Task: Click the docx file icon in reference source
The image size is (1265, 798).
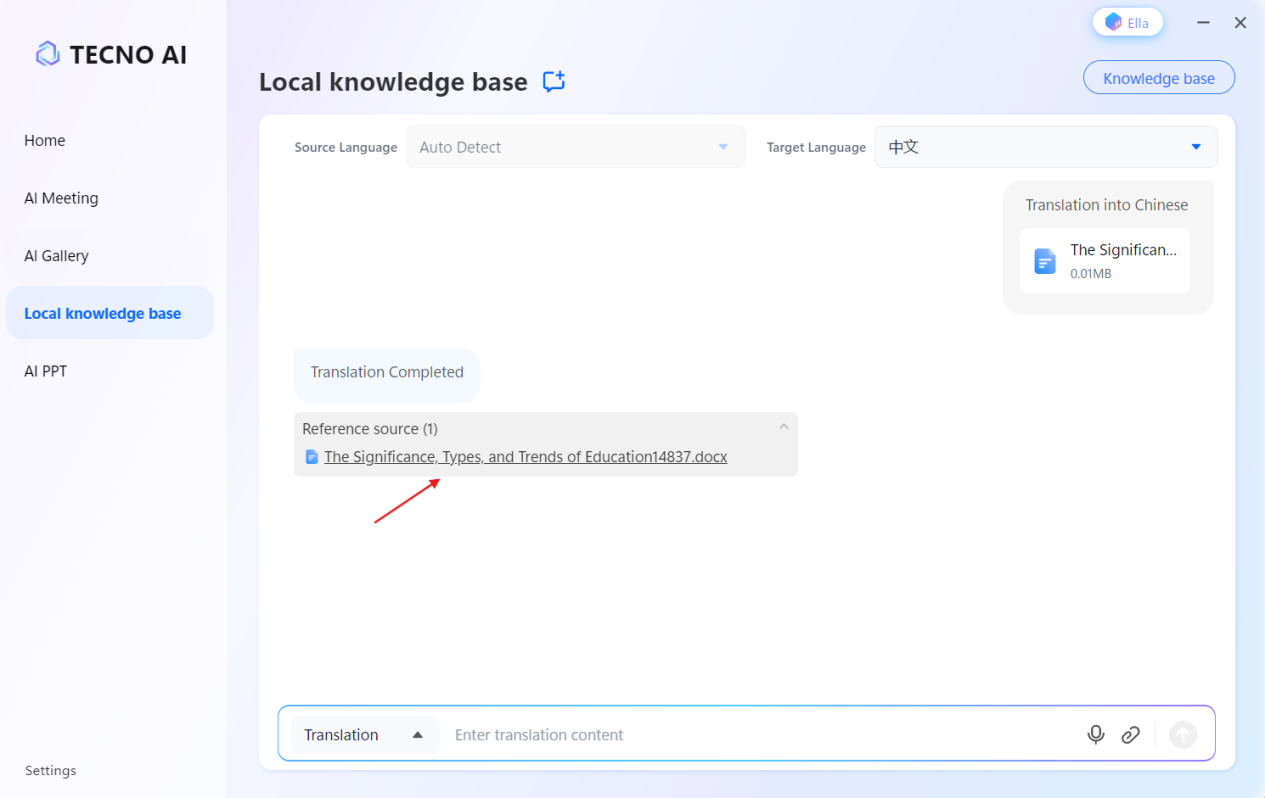Action: 312,457
